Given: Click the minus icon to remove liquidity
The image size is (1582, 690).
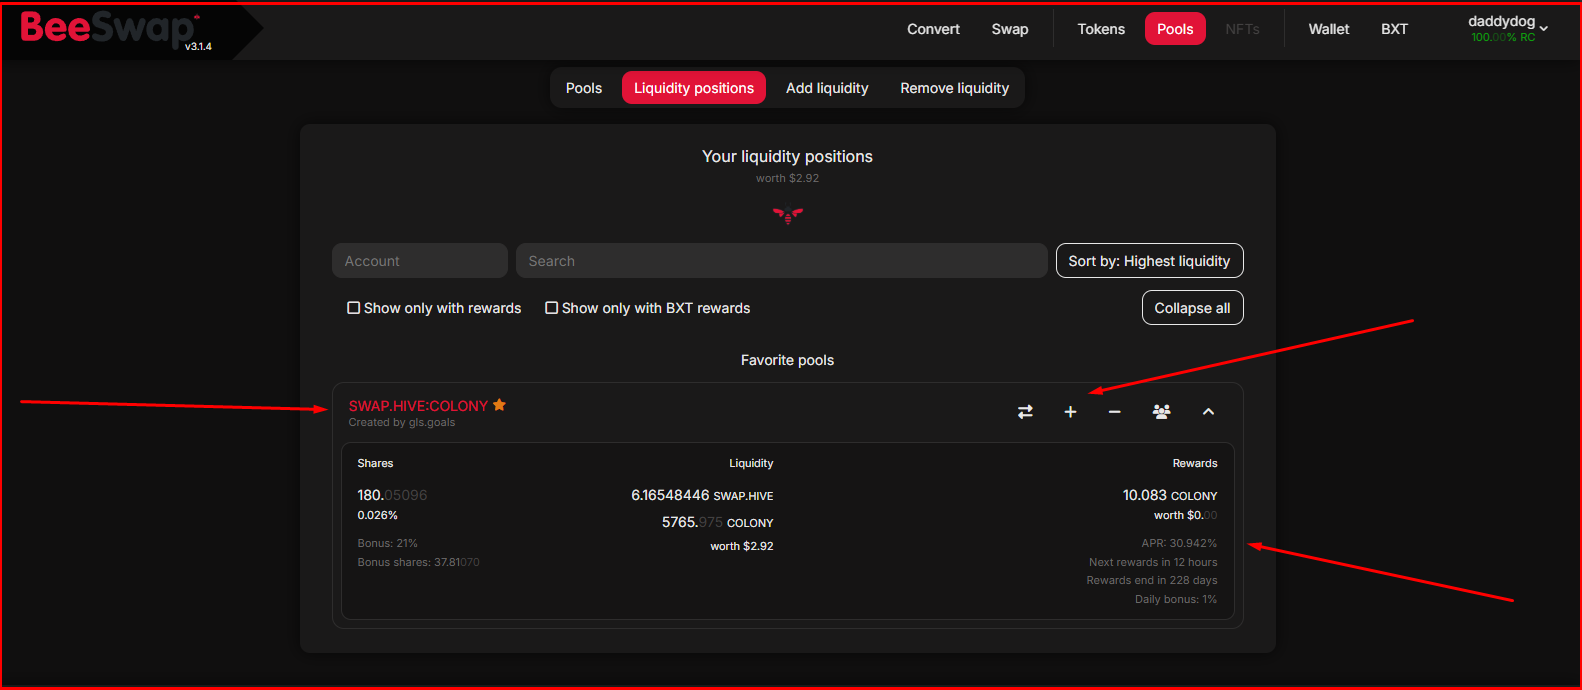Looking at the screenshot, I should (x=1115, y=412).
